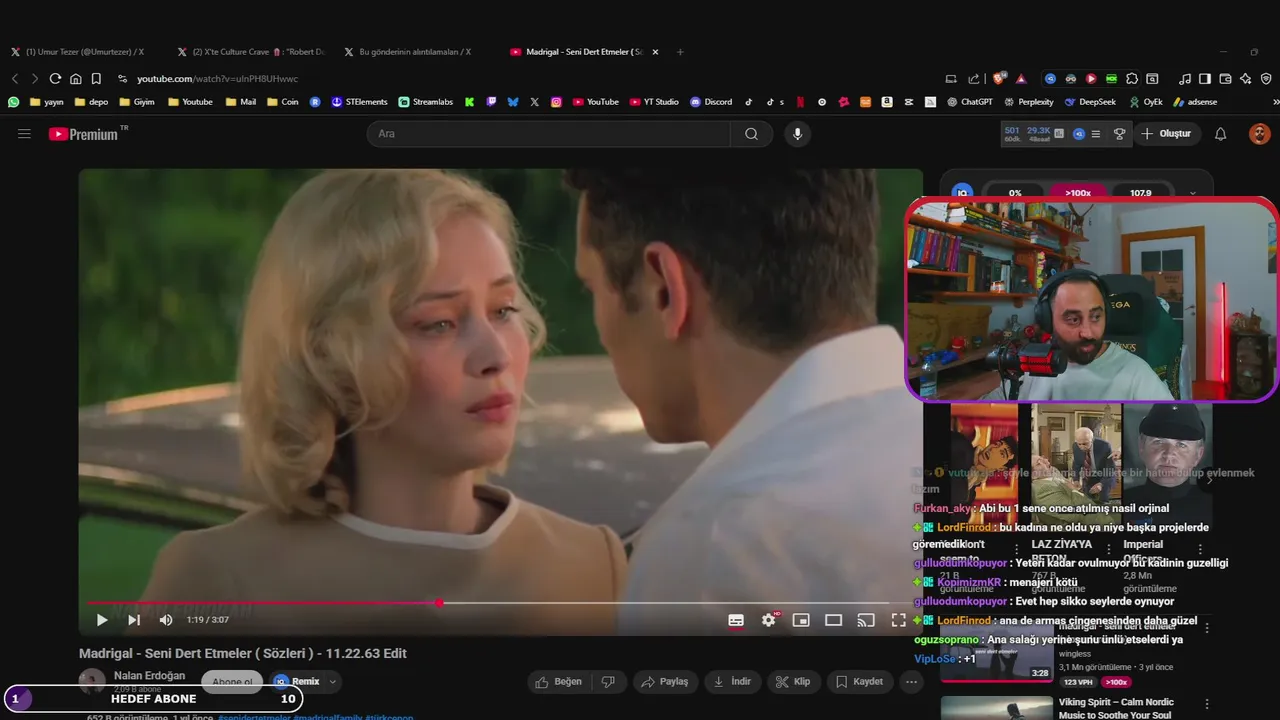Click the Remix button
1280x720 pixels.
[x=297, y=682]
